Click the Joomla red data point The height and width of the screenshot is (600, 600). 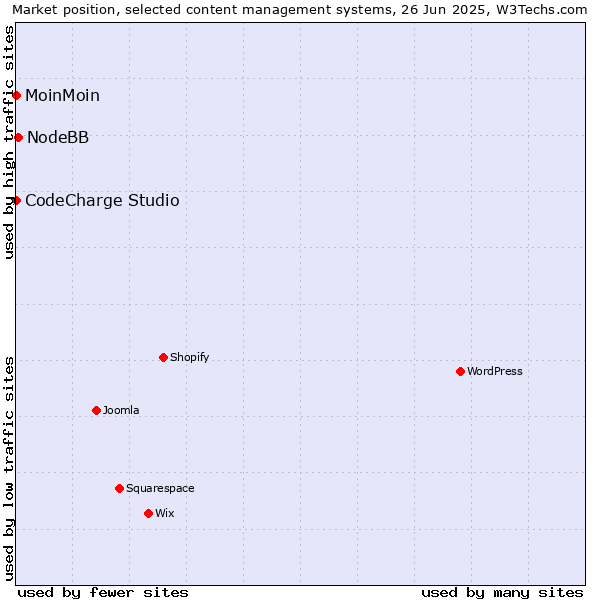(96, 411)
